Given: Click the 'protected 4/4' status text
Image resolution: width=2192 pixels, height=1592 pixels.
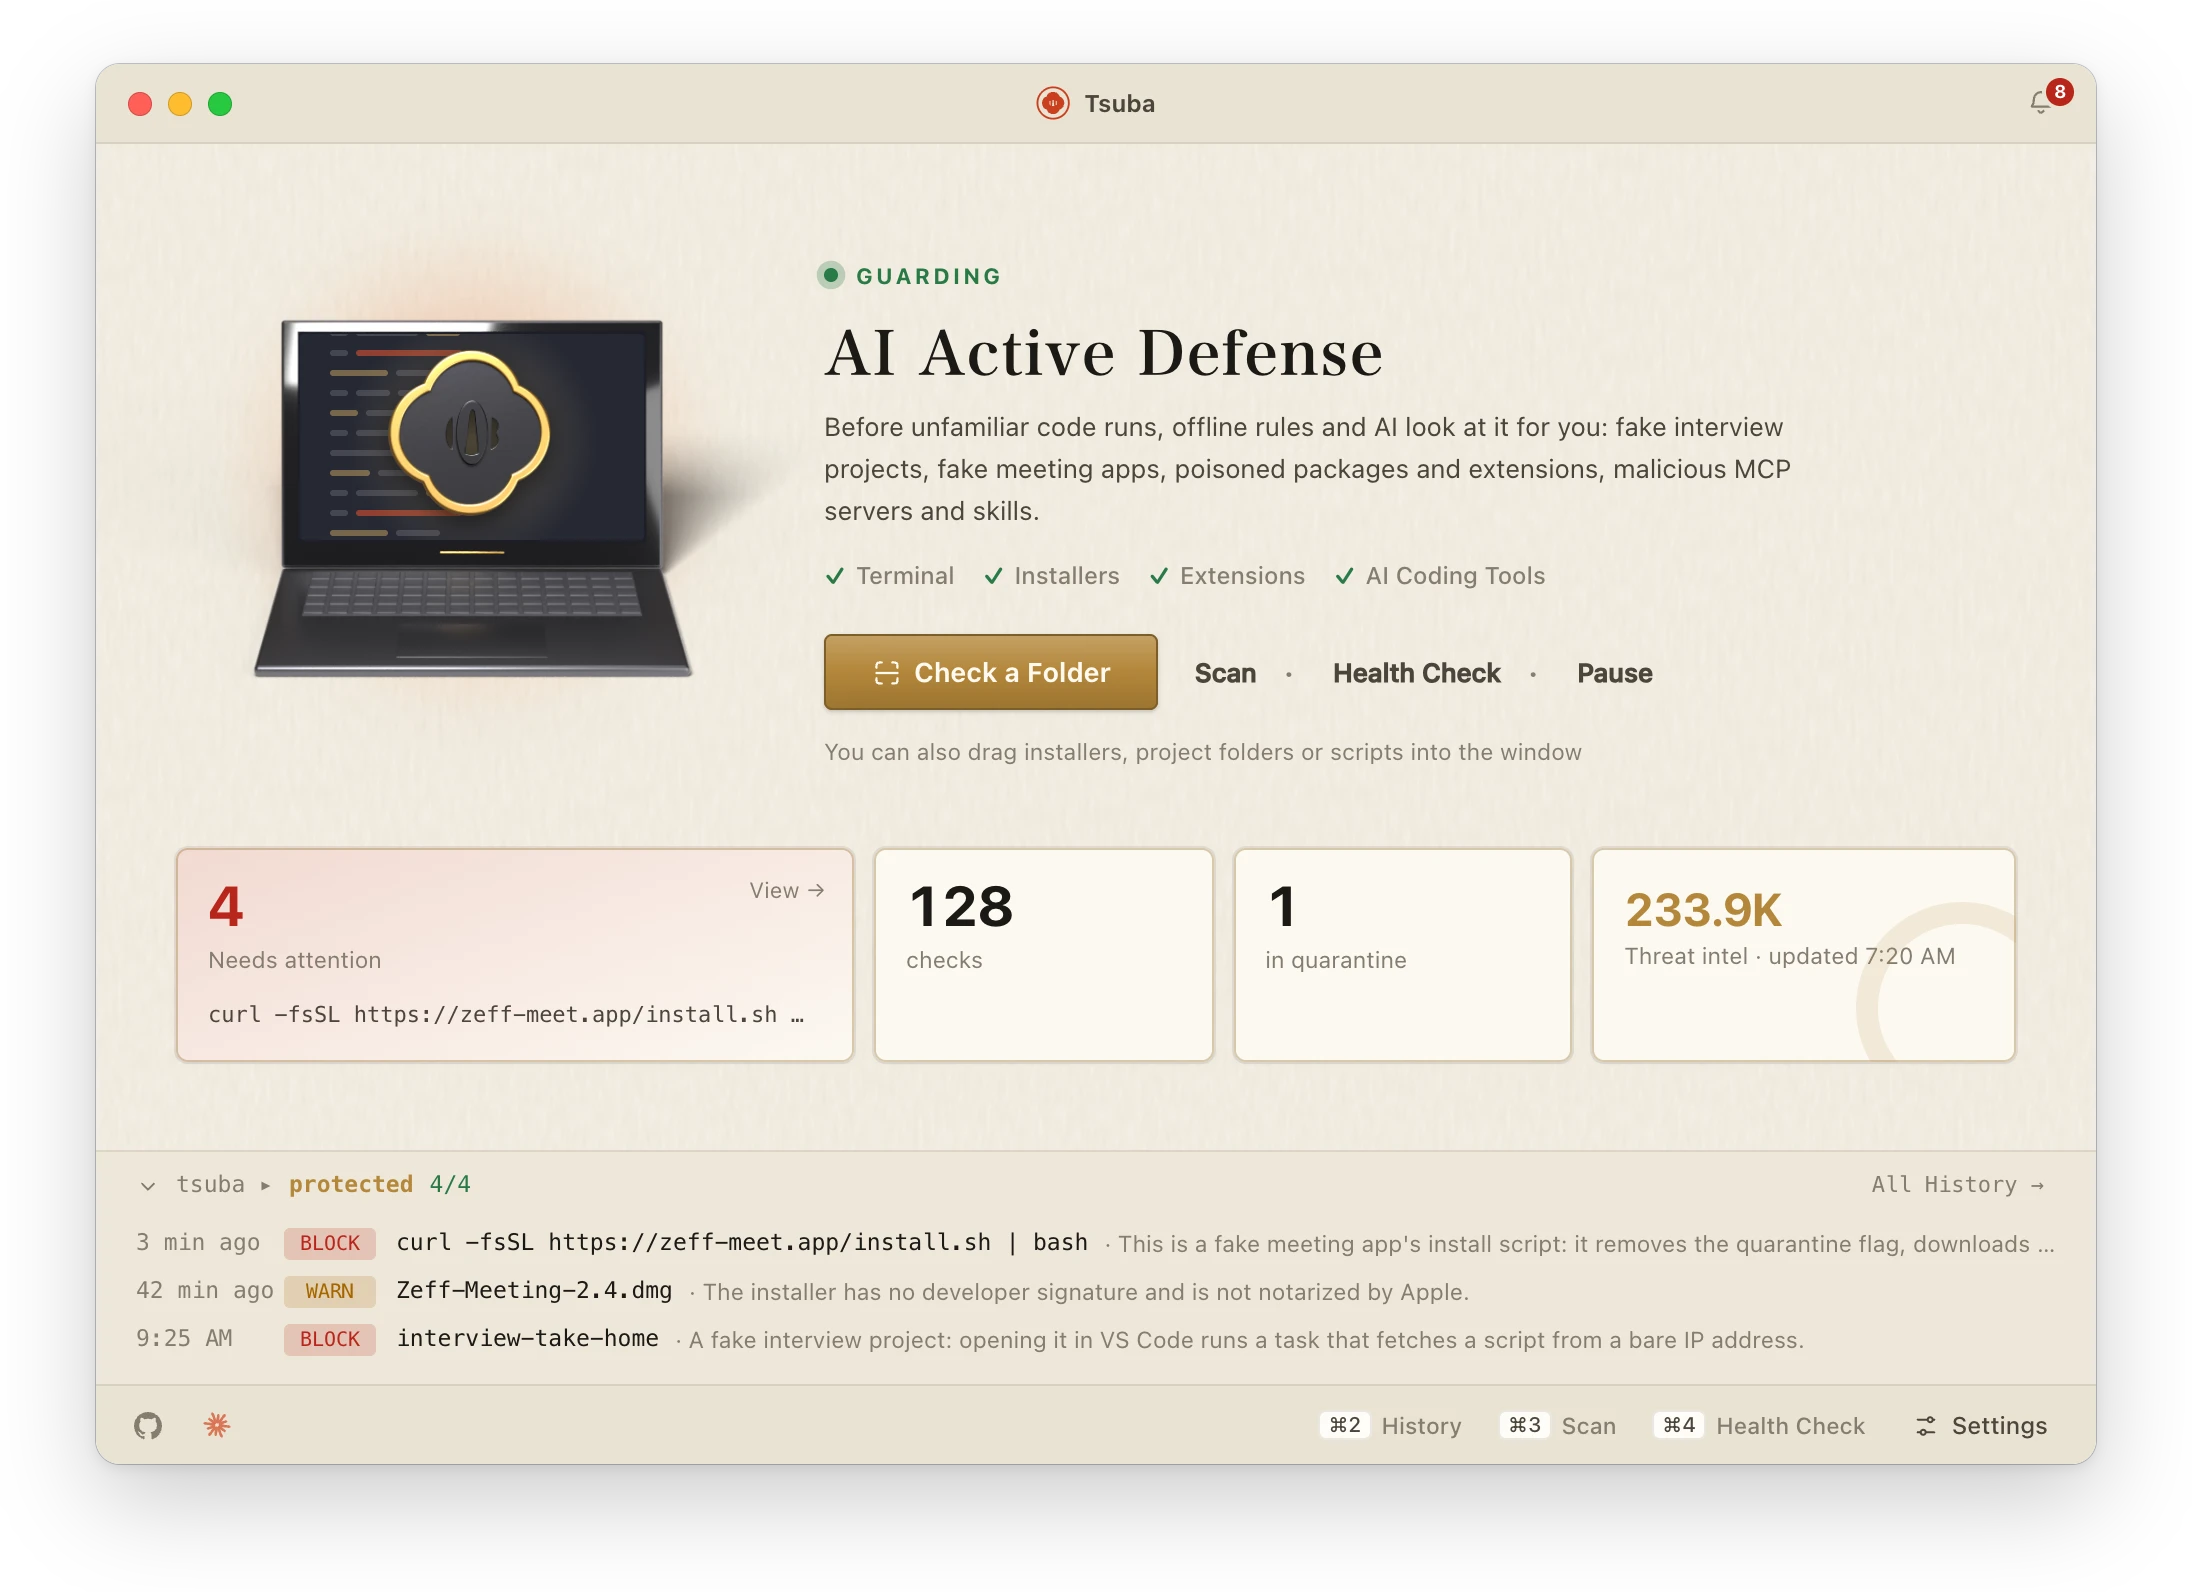Looking at the screenshot, I should [380, 1184].
